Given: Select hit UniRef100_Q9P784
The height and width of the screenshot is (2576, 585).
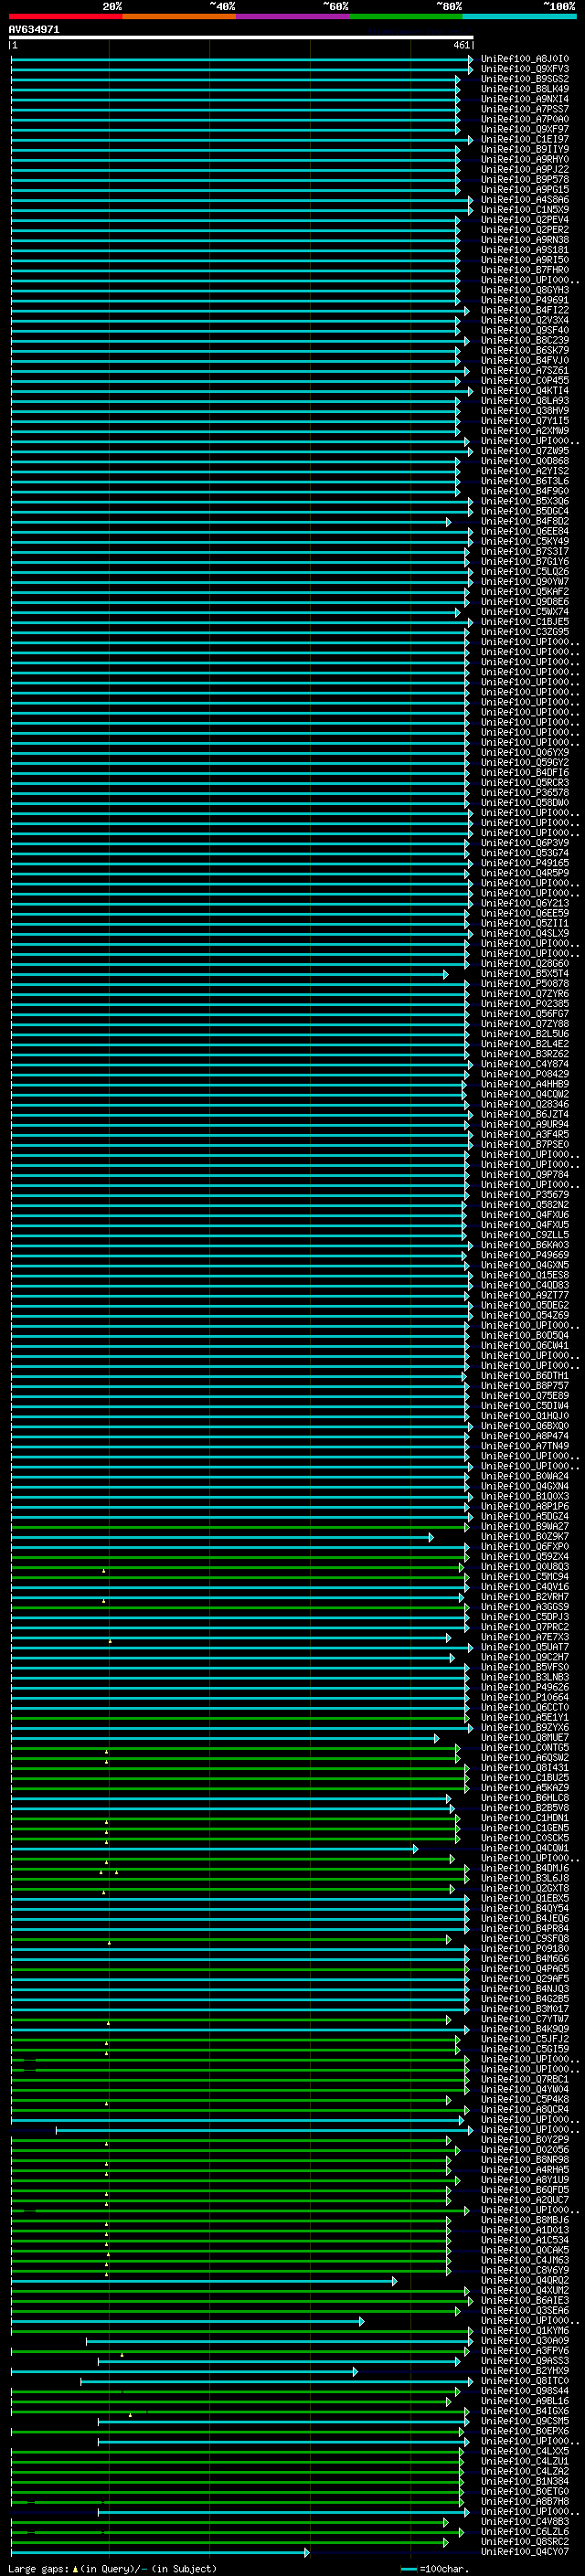Looking at the screenshot, I should click(524, 1174).
